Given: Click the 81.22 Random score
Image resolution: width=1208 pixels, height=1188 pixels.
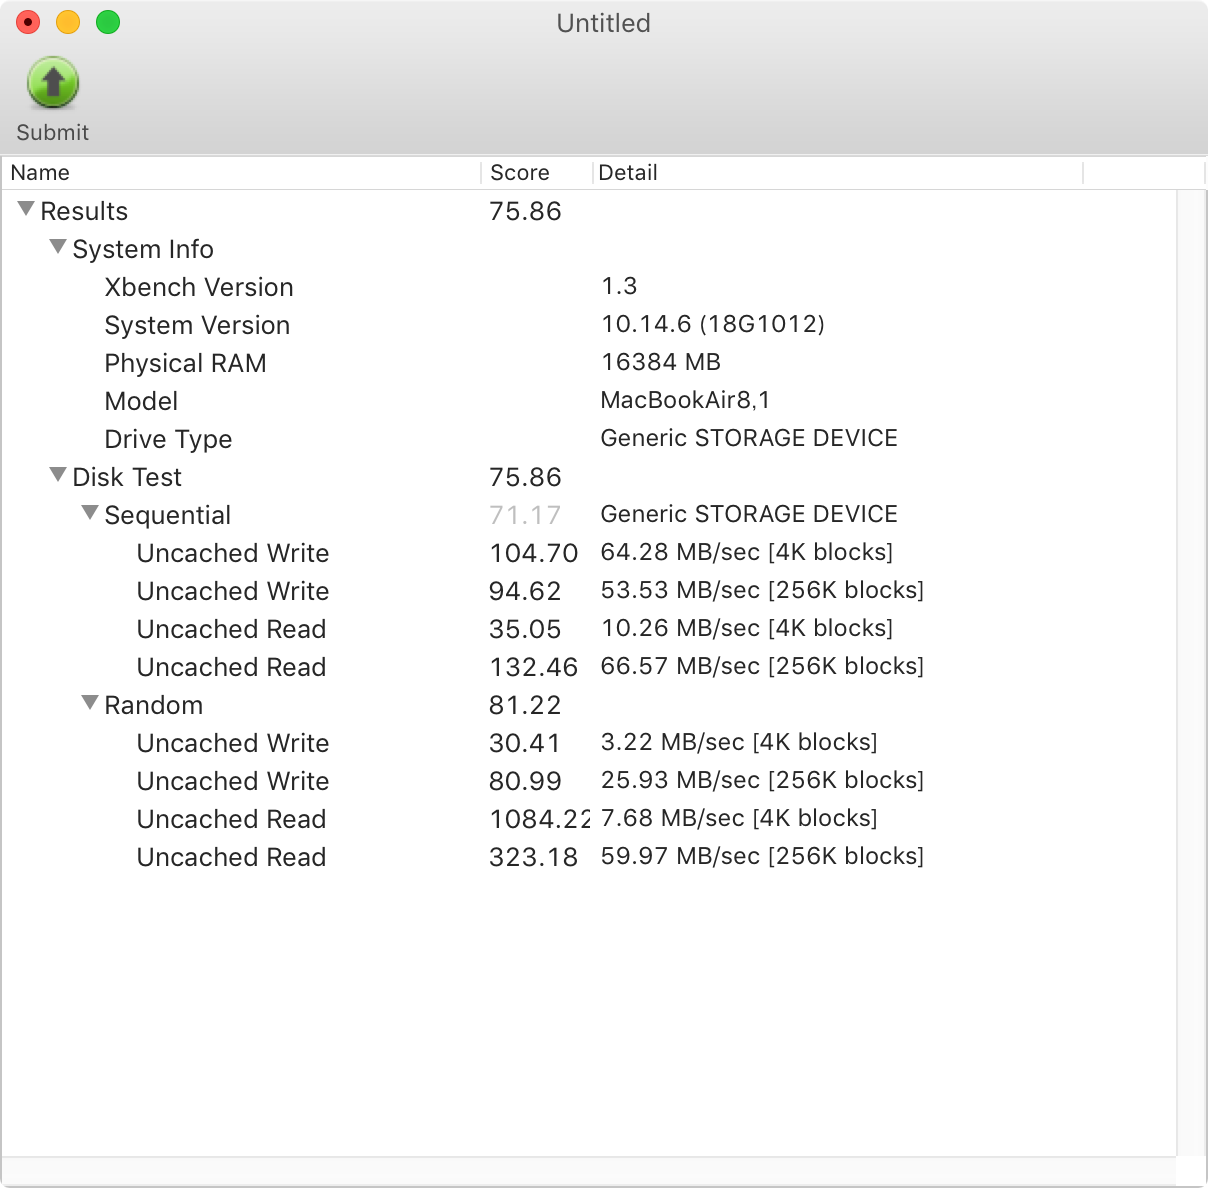Looking at the screenshot, I should point(525,705).
